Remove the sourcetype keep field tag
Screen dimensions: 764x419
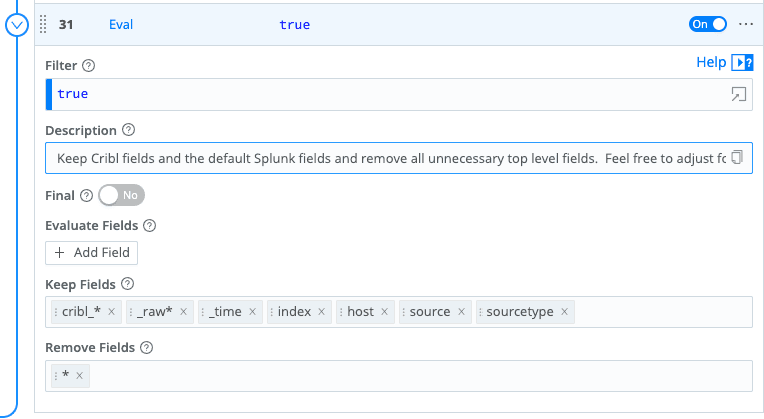(565, 312)
